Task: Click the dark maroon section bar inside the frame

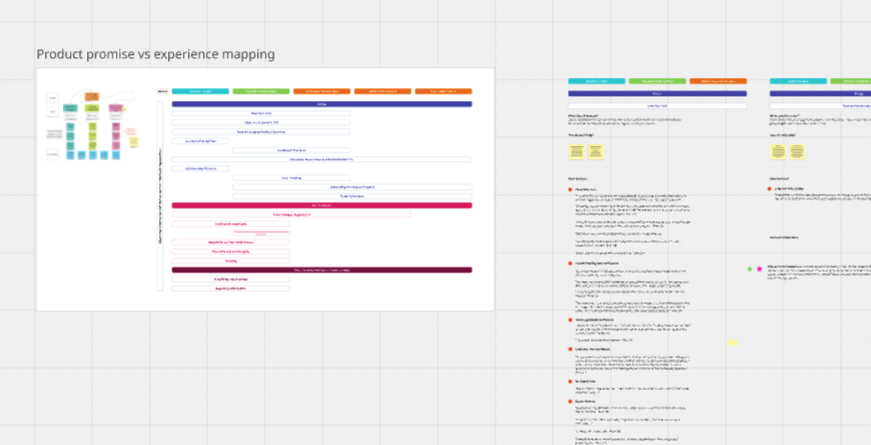Action: [321, 270]
